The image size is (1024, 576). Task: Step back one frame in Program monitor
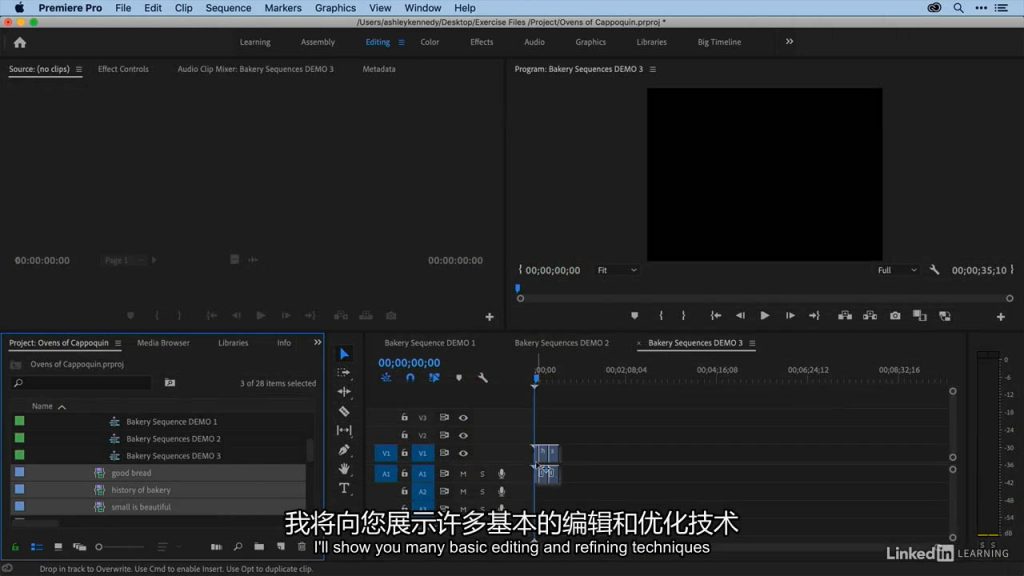[x=740, y=315]
